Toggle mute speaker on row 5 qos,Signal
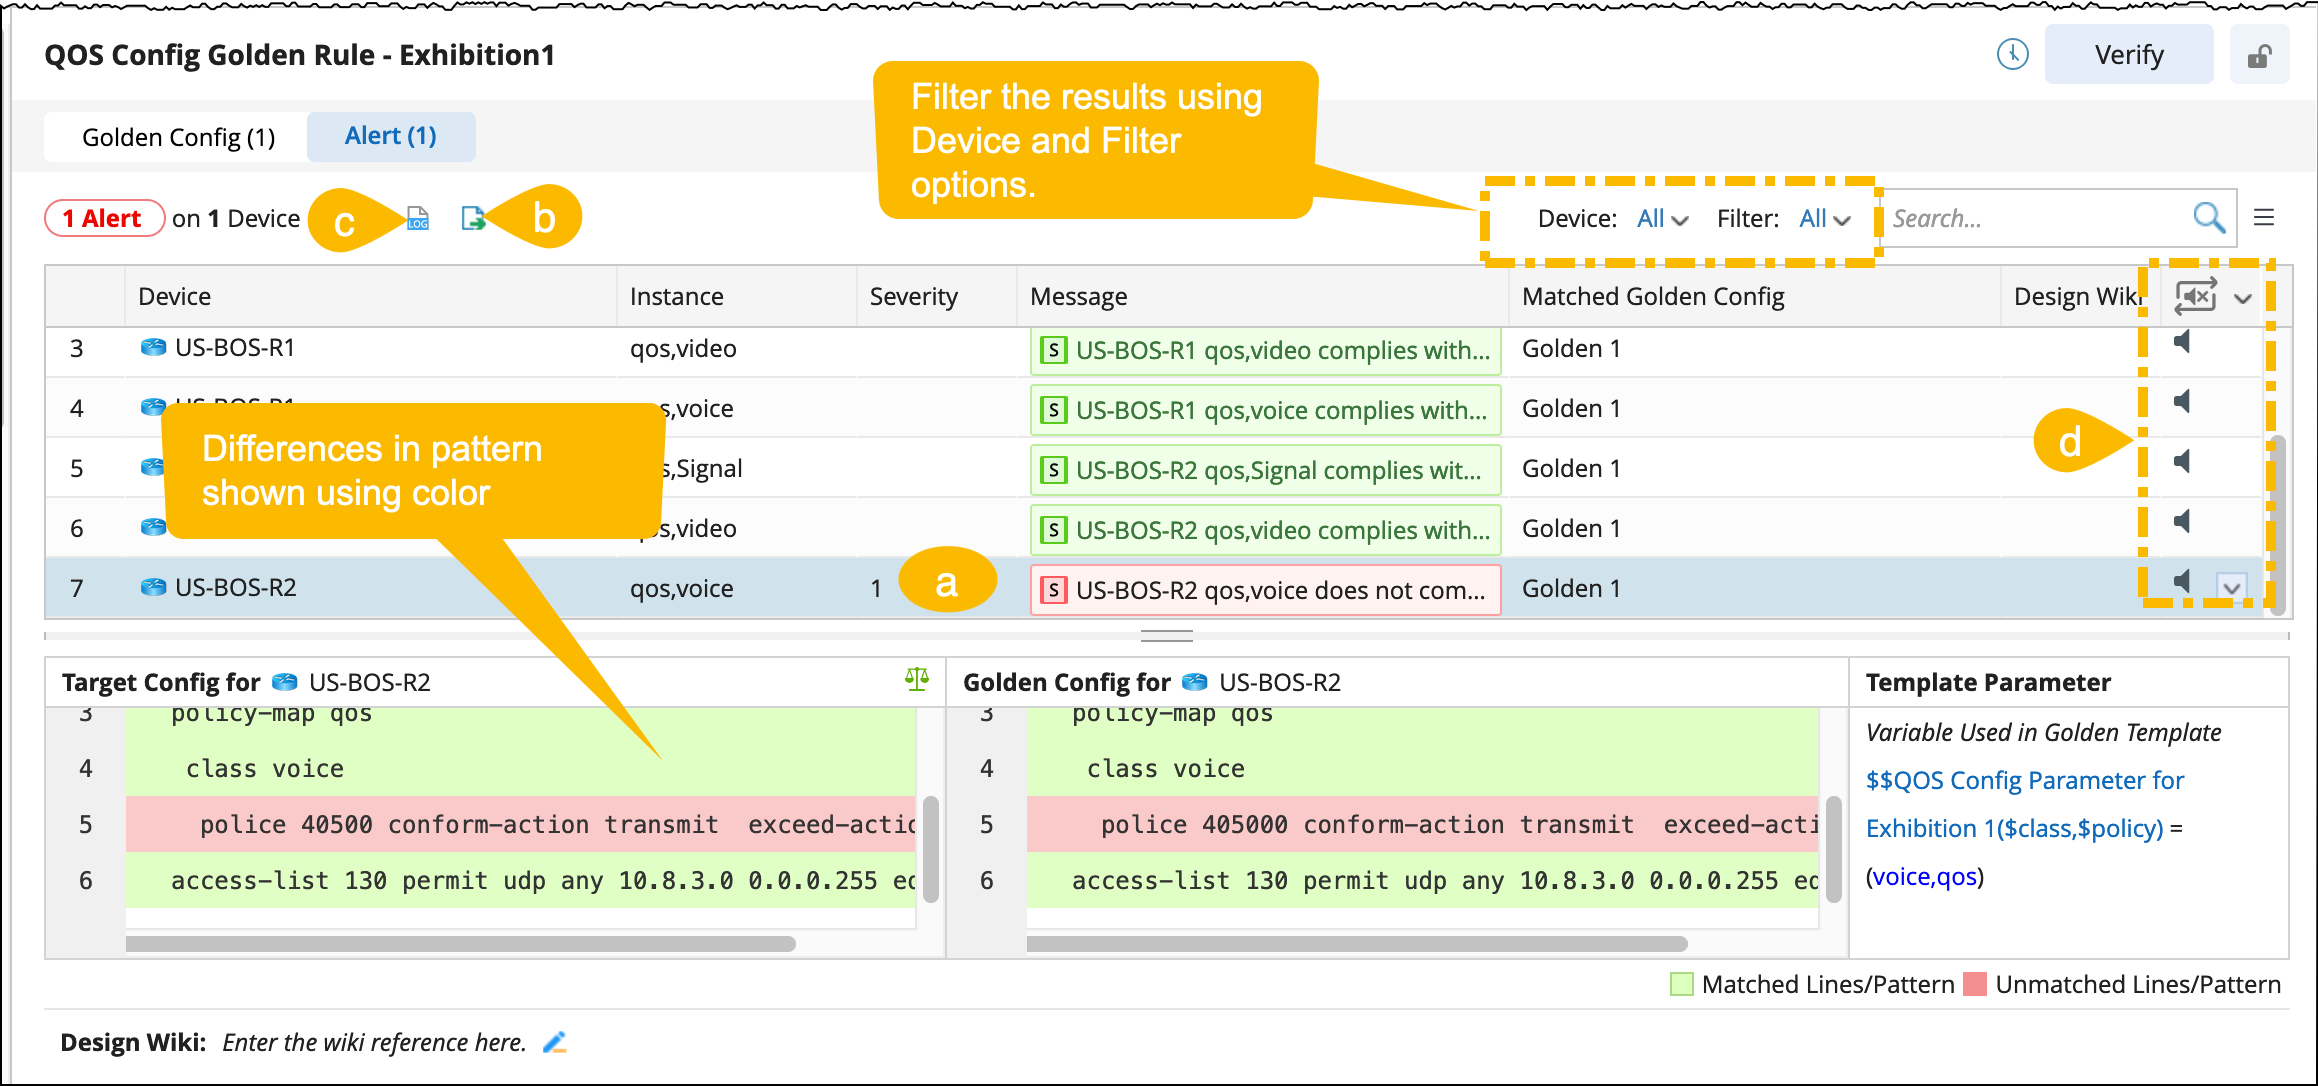Screen dimensions: 2318x1086 point(2183,462)
